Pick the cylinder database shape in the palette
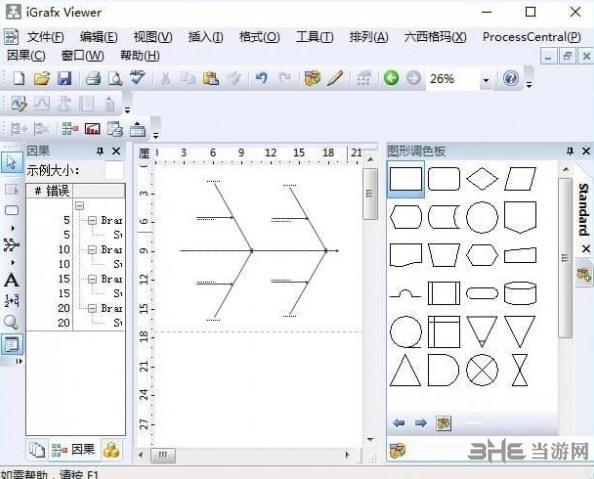The height and width of the screenshot is (479, 594). 520,293
